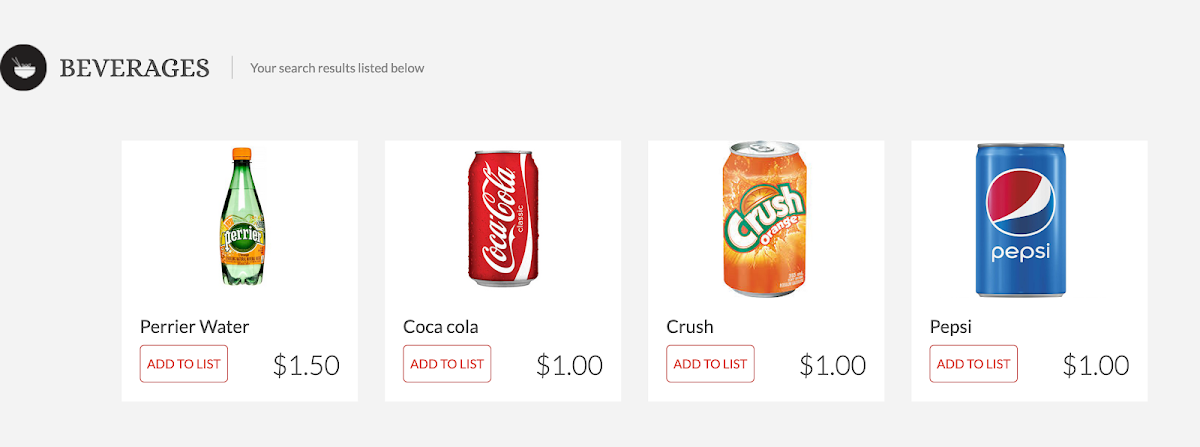The height and width of the screenshot is (447, 1200).
Task: Click the Beverages bowl category icon
Action: click(23, 68)
